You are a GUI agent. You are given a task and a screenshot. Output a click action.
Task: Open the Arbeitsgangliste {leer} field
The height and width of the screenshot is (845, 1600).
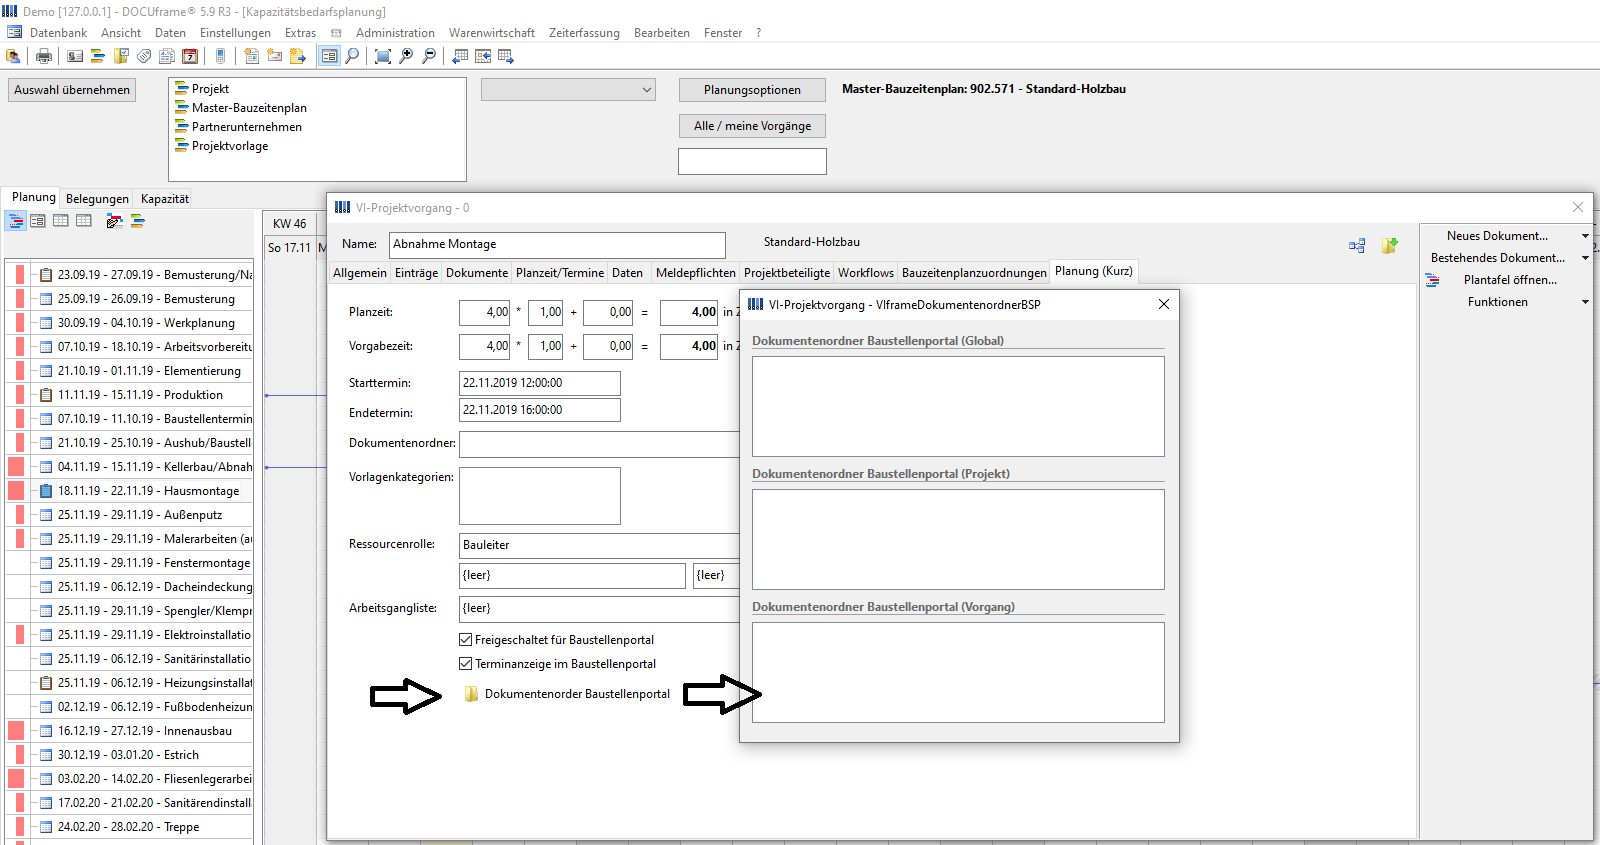599,608
